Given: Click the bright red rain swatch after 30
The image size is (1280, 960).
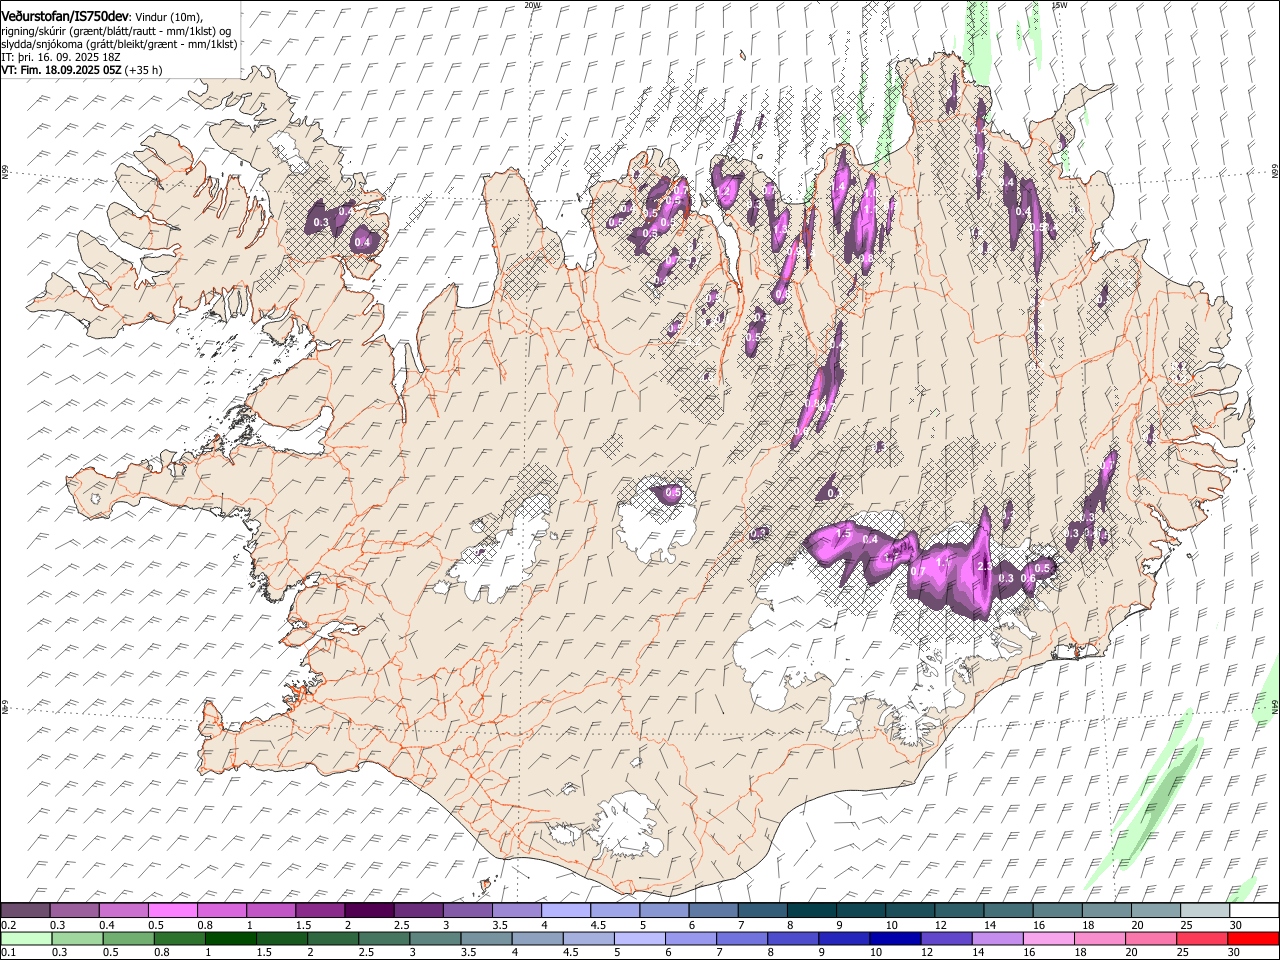Looking at the screenshot, I should click(x=1253, y=938).
